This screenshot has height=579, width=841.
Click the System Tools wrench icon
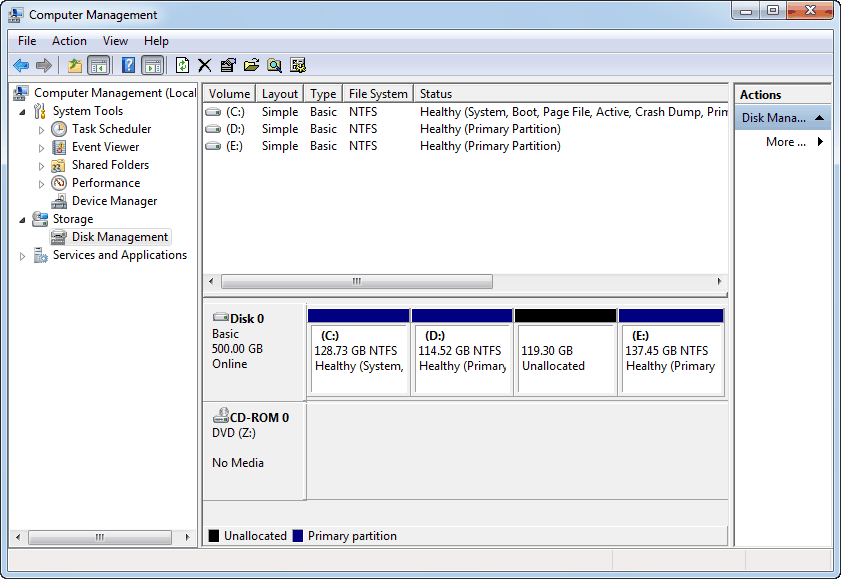(x=40, y=111)
